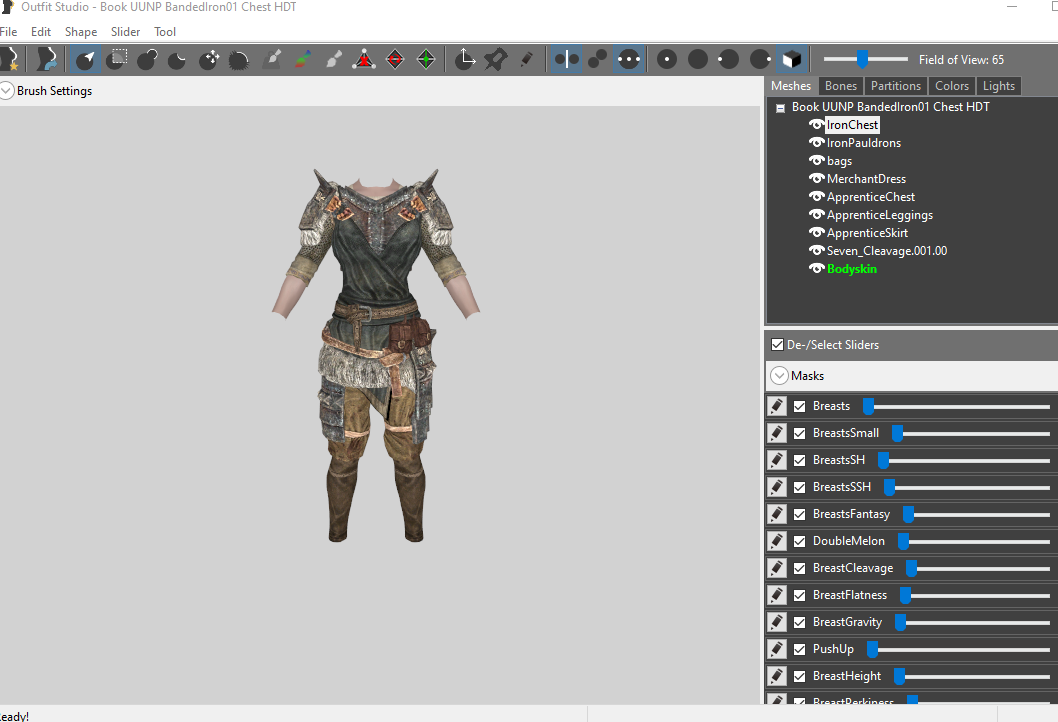The width and height of the screenshot is (1058, 722).
Task: Activate the Vertex Edit pencil tool
Action: tap(527, 59)
